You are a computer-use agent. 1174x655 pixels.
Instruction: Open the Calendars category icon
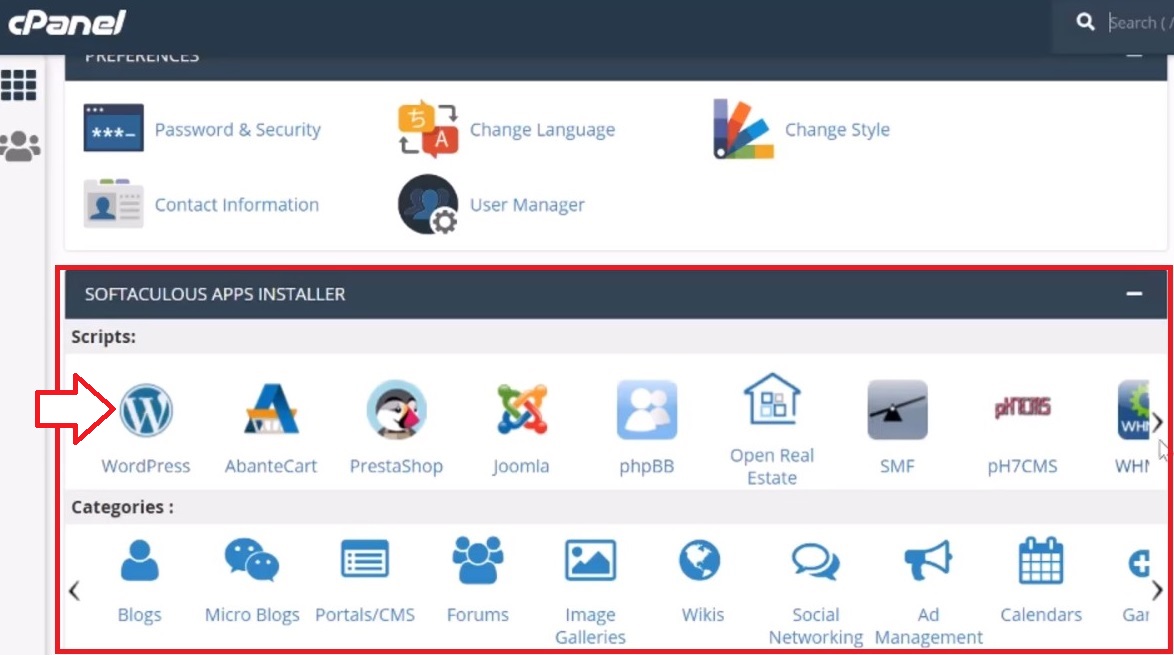(1041, 560)
